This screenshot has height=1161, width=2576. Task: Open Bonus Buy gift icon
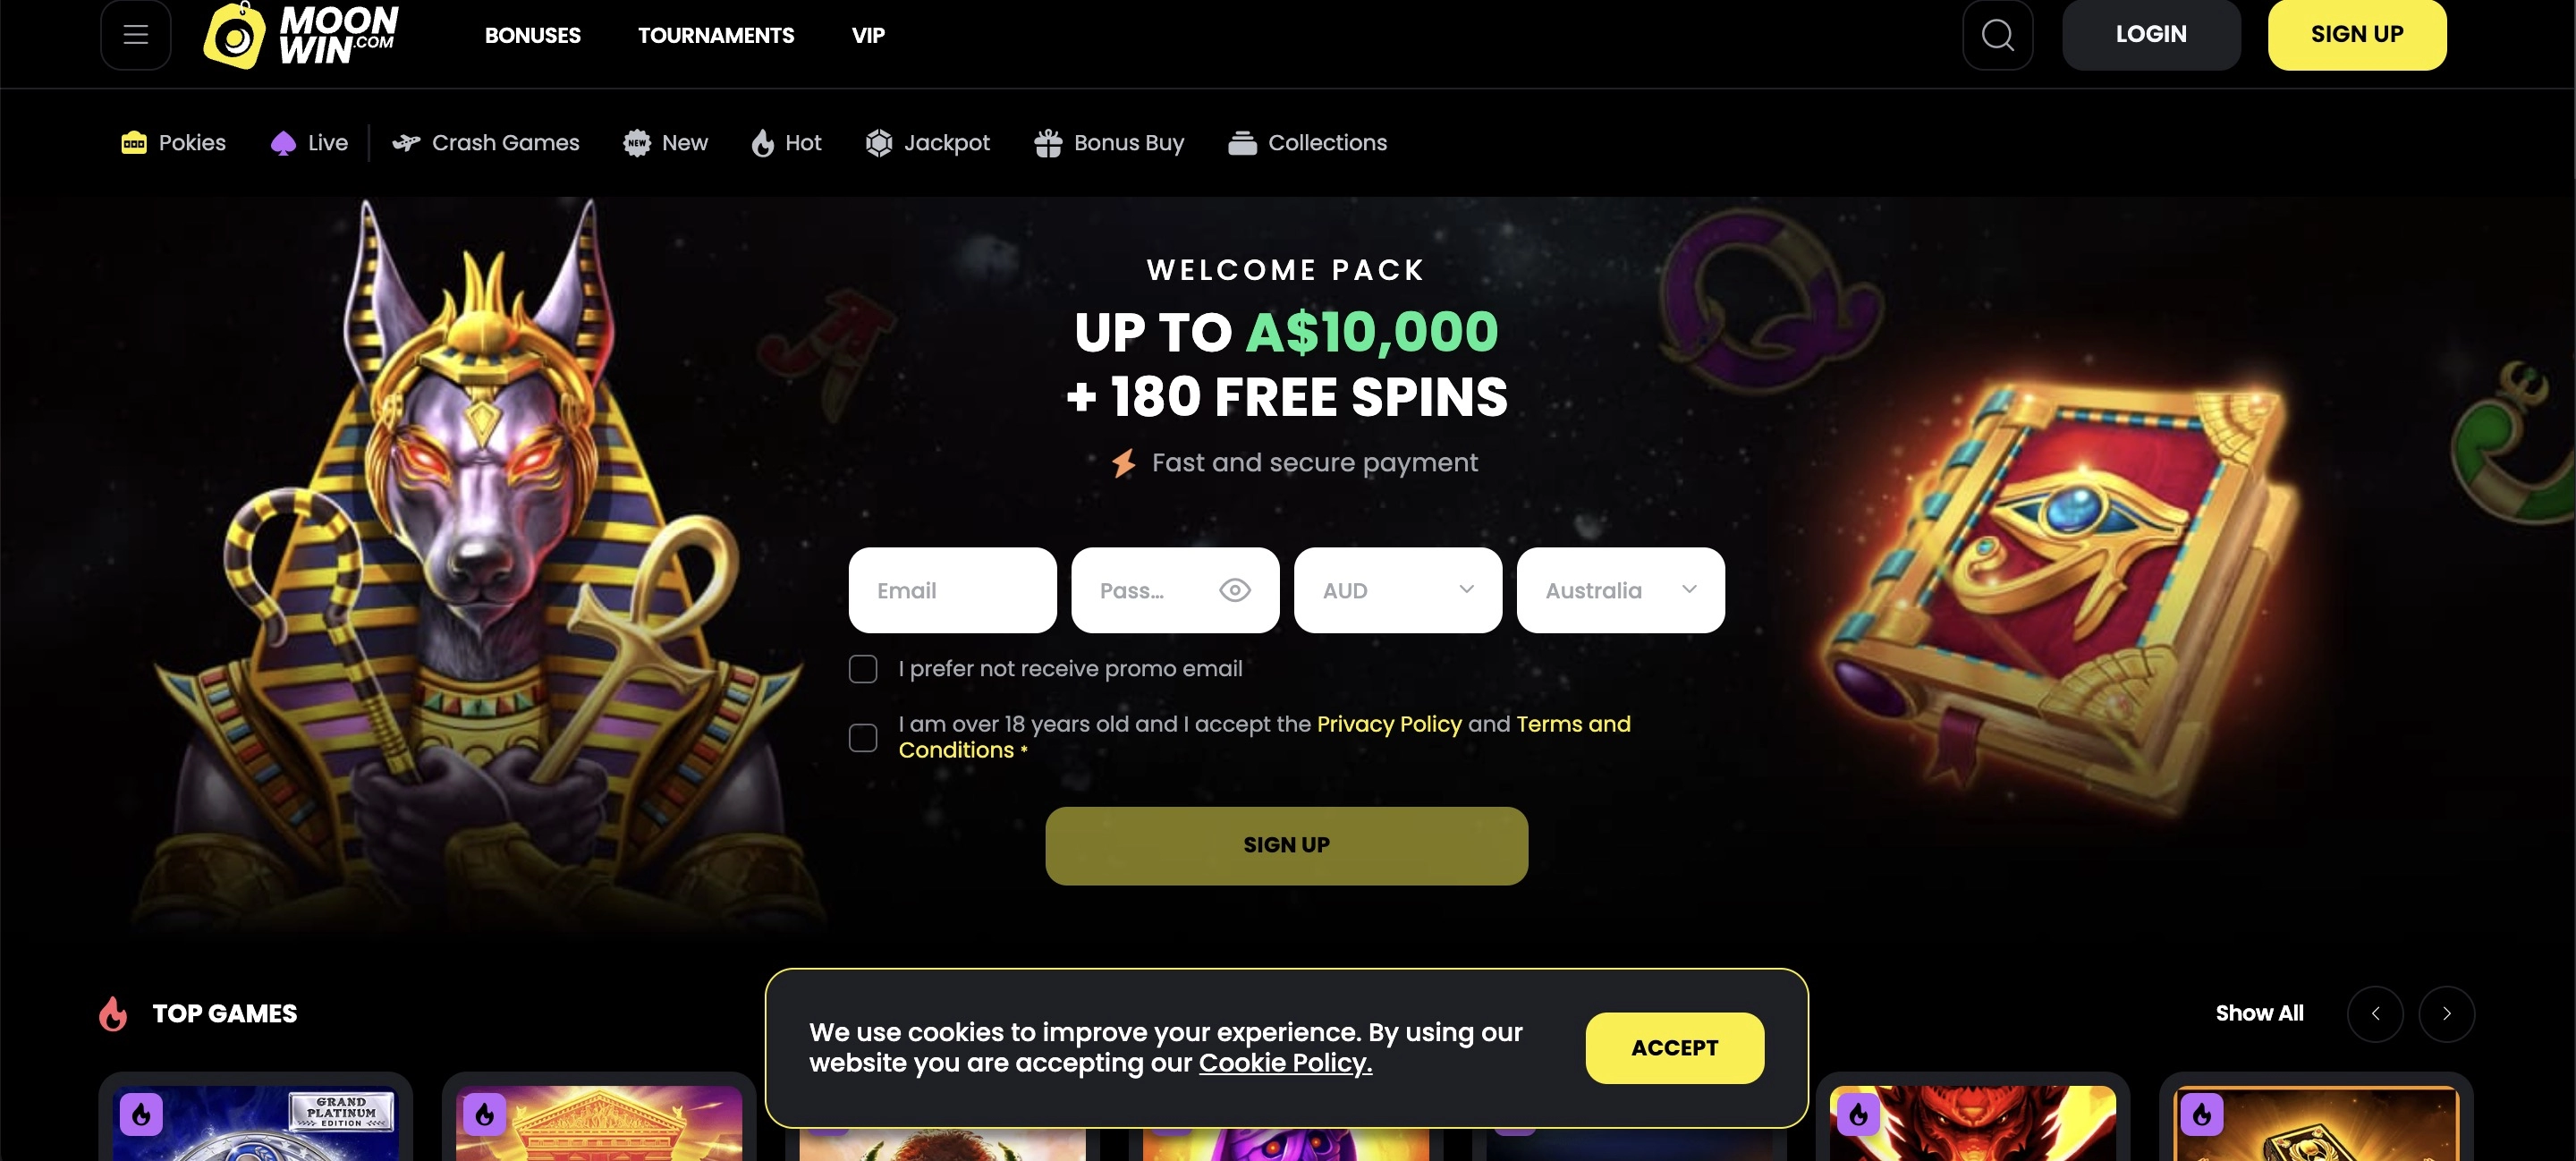point(1048,143)
